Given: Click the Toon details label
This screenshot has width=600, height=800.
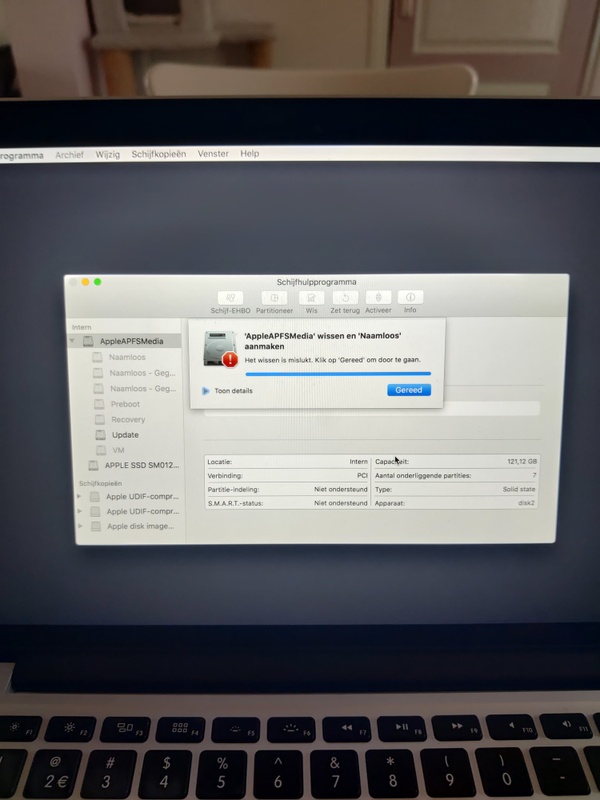Looking at the screenshot, I should (x=233, y=391).
